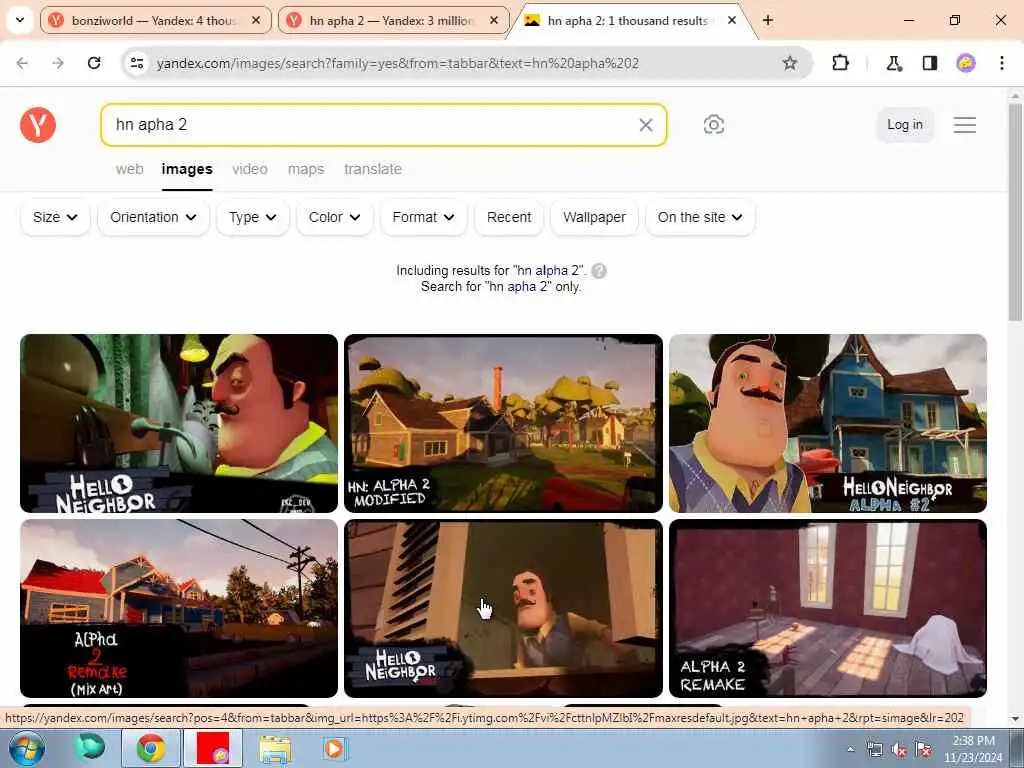
Task: Go back with the browser back arrow
Action: coord(22,63)
